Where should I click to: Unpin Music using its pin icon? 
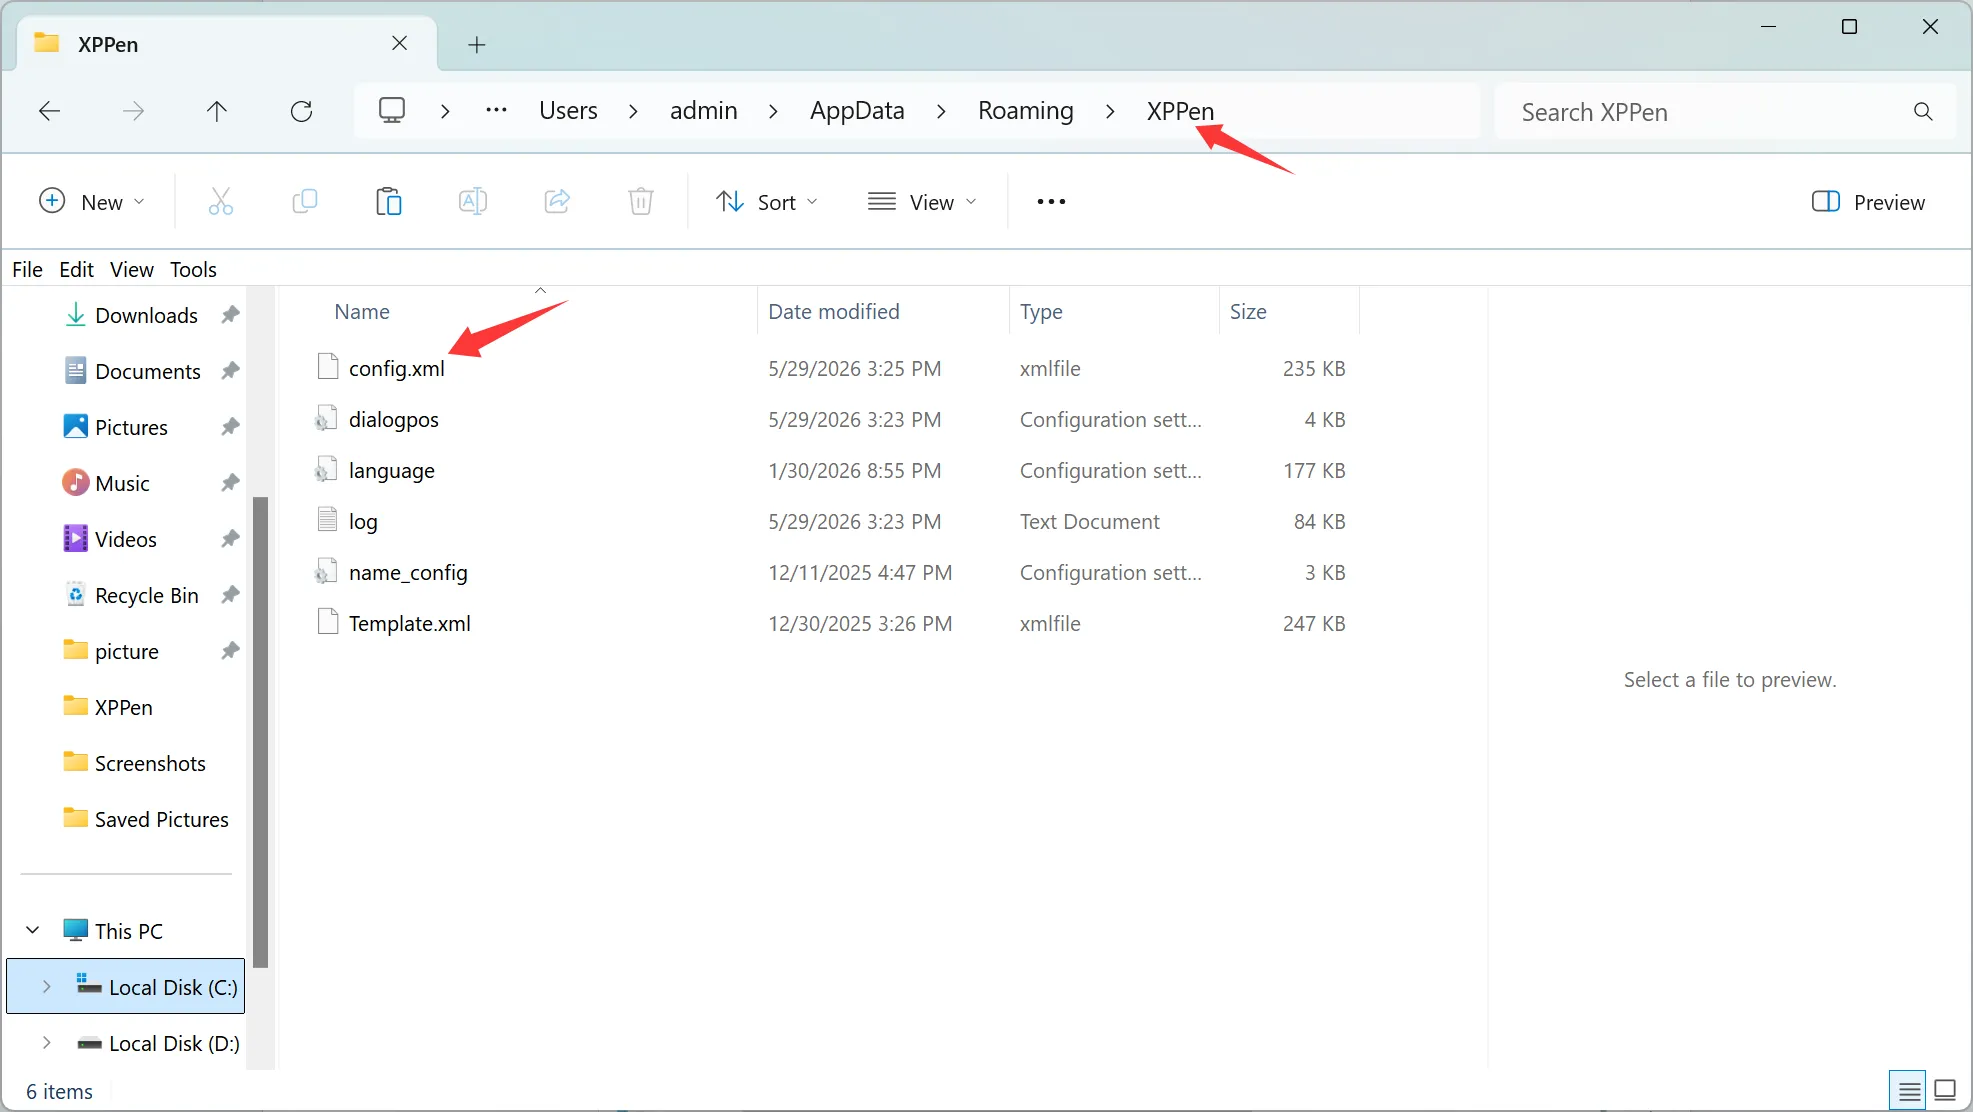pyautogui.click(x=230, y=483)
